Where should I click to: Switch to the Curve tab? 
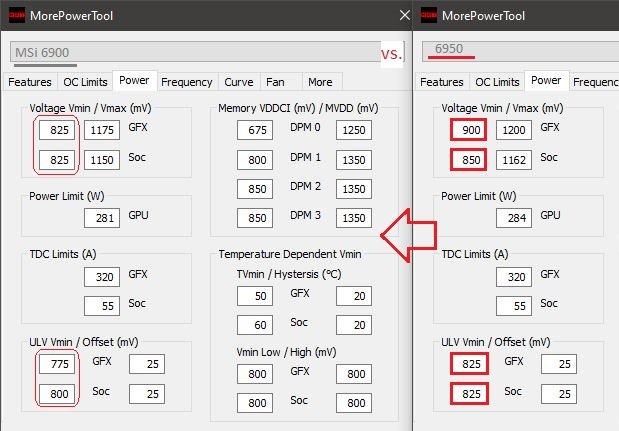point(239,82)
